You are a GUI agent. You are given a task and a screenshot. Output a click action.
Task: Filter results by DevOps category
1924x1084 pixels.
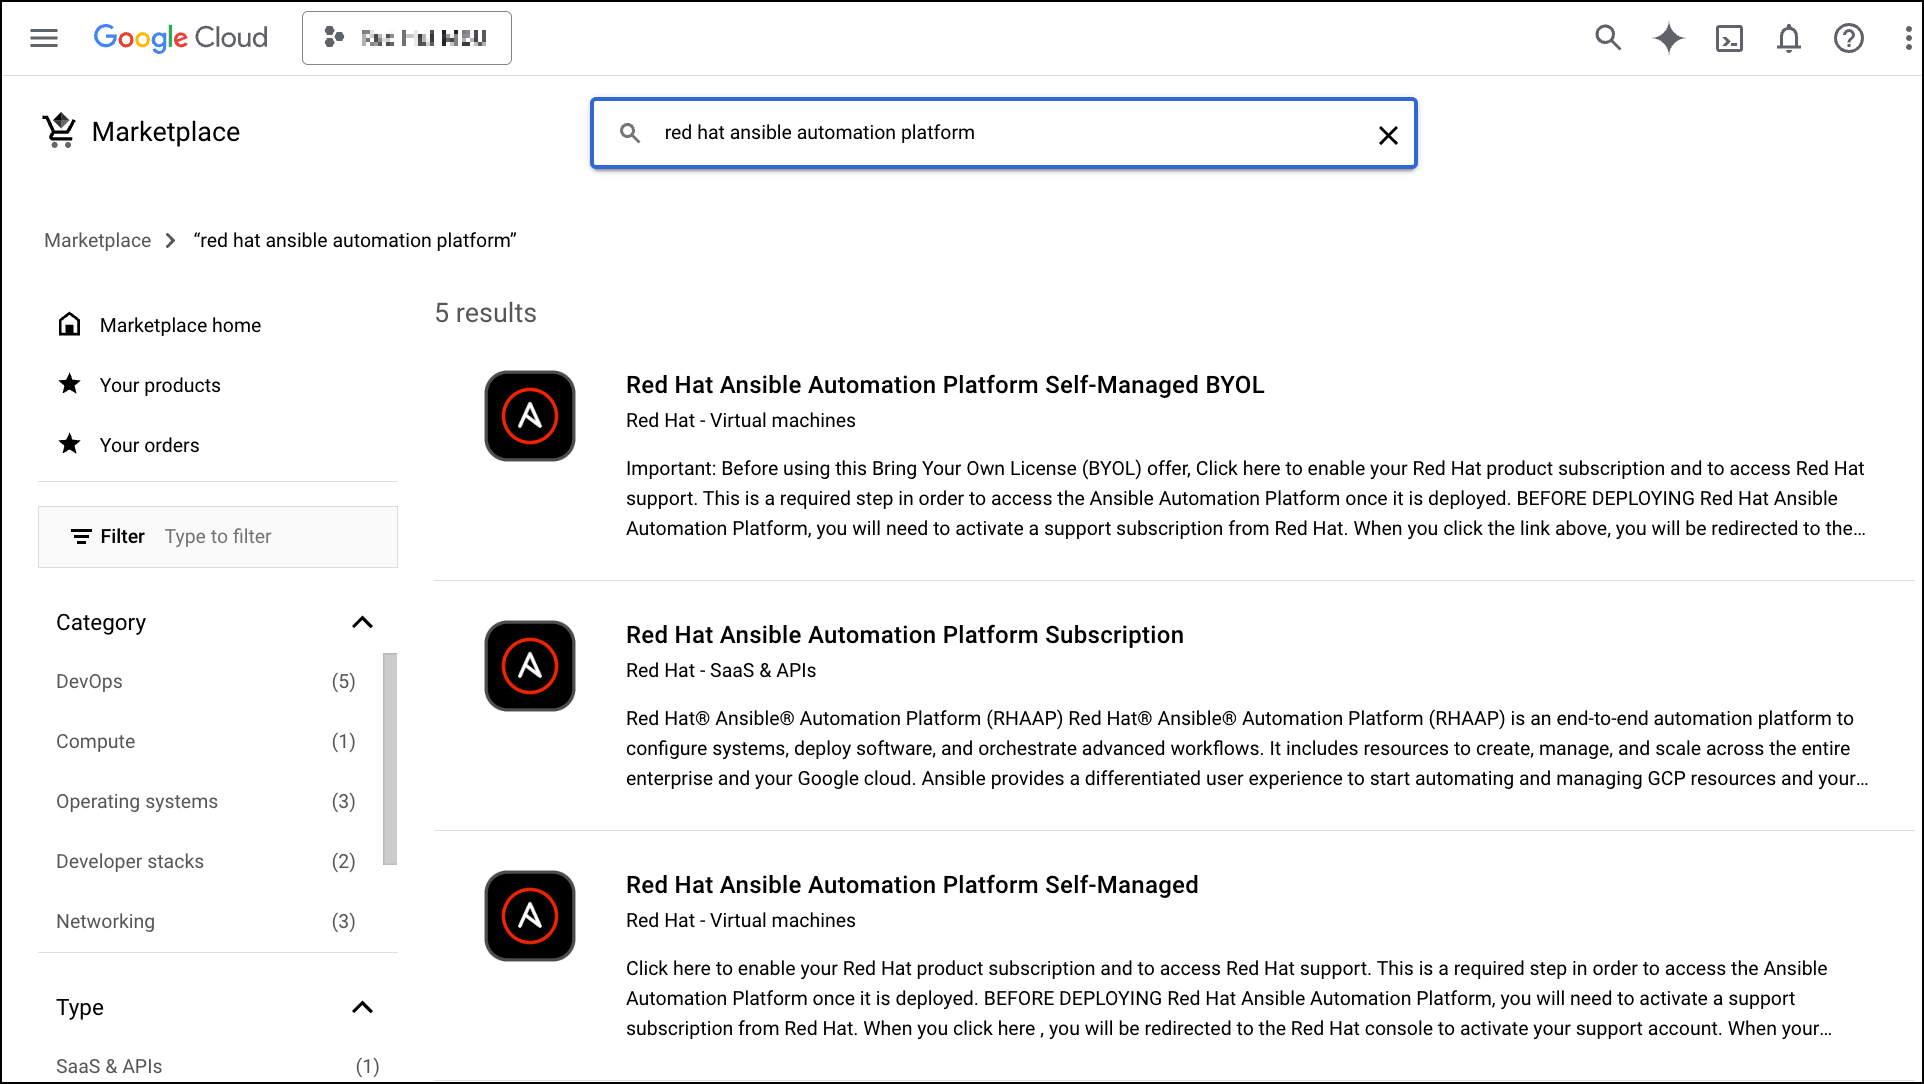[x=89, y=681]
